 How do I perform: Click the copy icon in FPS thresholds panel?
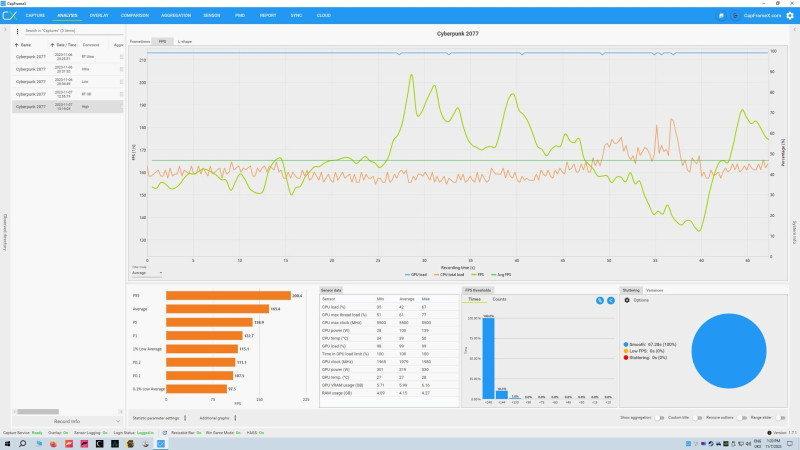coord(600,301)
